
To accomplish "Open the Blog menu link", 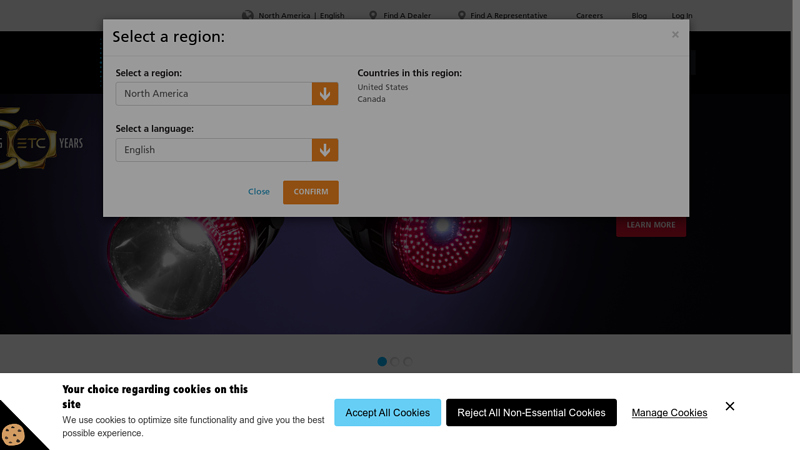I will (639, 16).
